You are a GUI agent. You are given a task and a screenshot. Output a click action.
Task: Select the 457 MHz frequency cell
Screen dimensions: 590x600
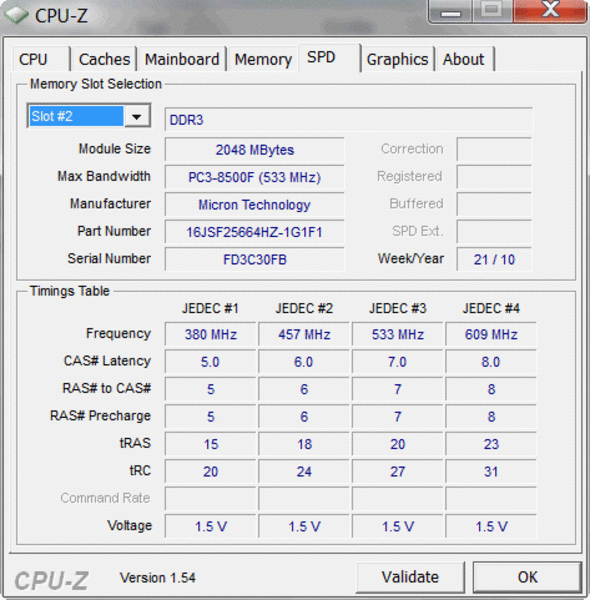[304, 334]
